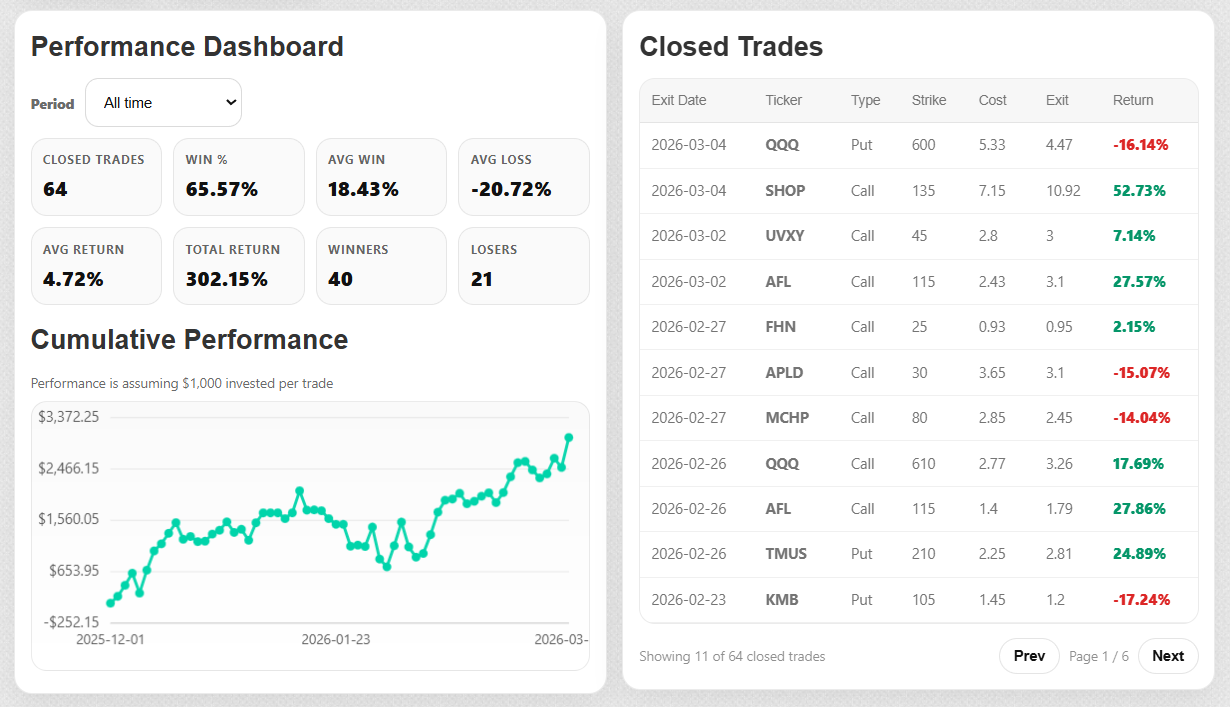Click the TOTAL RETURN stat card
The image size is (1230, 707).
pyautogui.click(x=238, y=265)
